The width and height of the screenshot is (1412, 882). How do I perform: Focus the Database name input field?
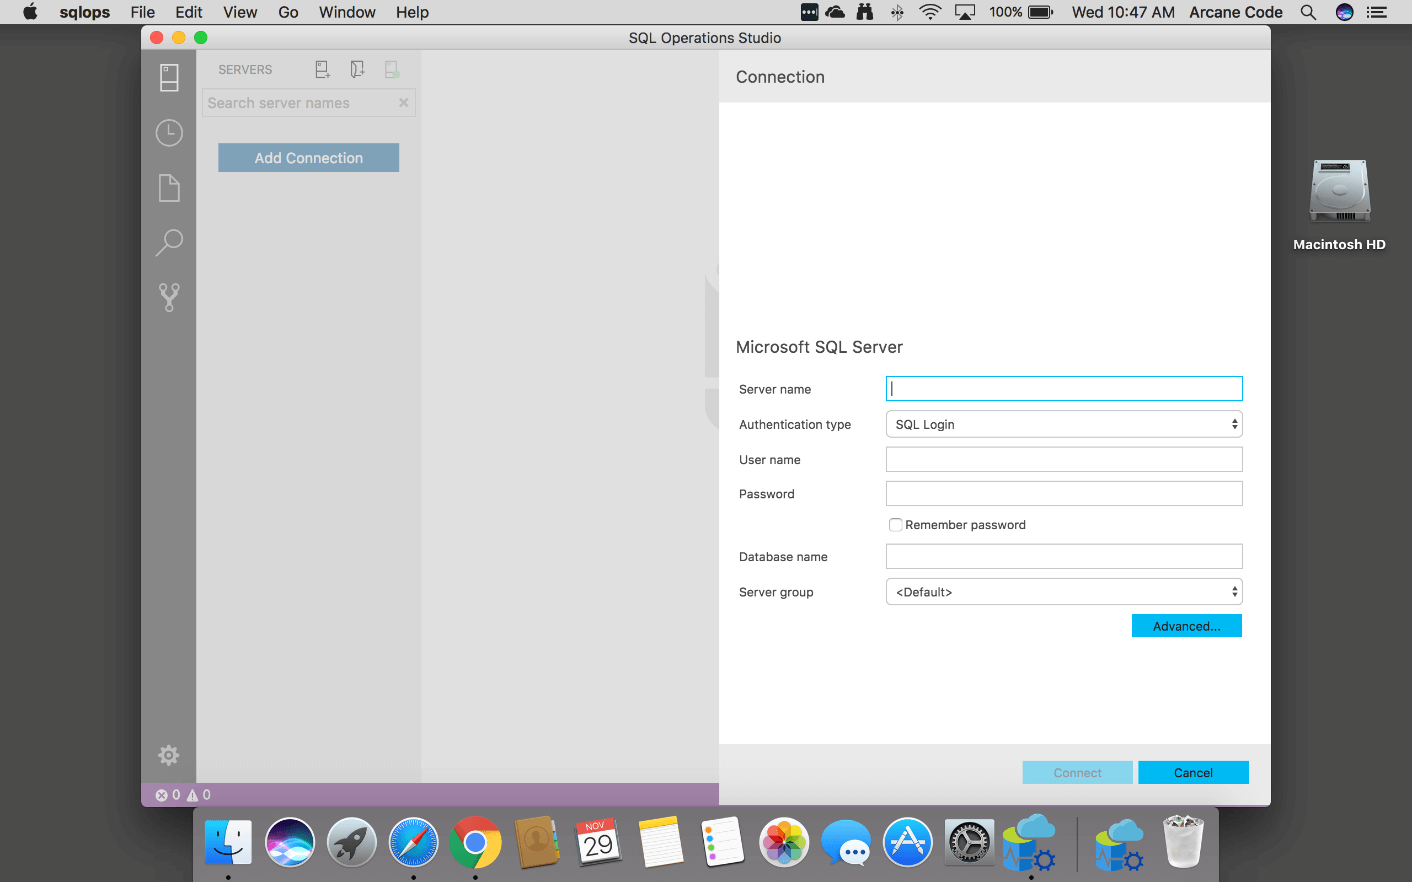click(1064, 556)
